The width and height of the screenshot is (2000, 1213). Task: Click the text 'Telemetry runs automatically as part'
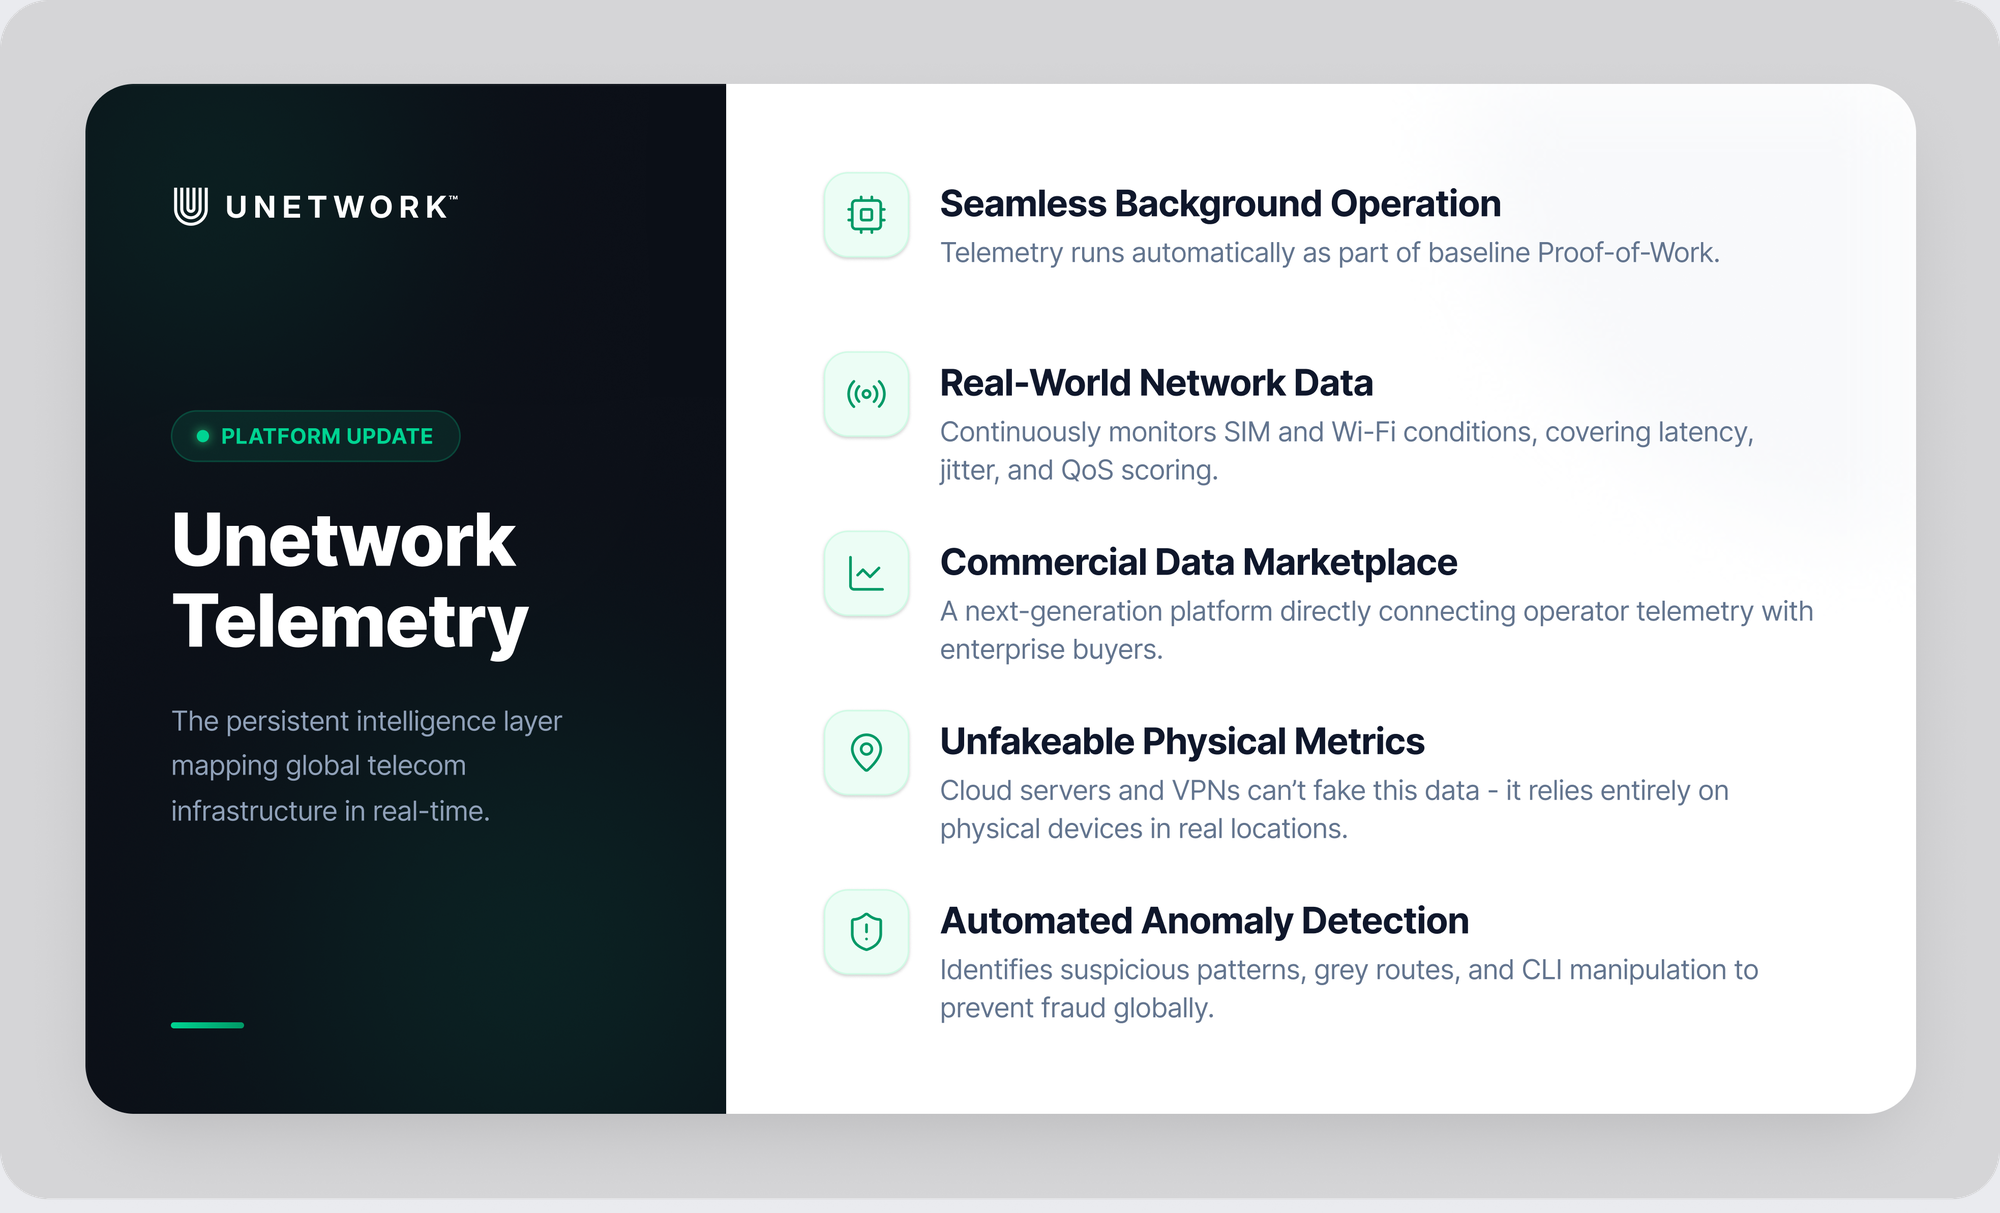click(x=1161, y=253)
